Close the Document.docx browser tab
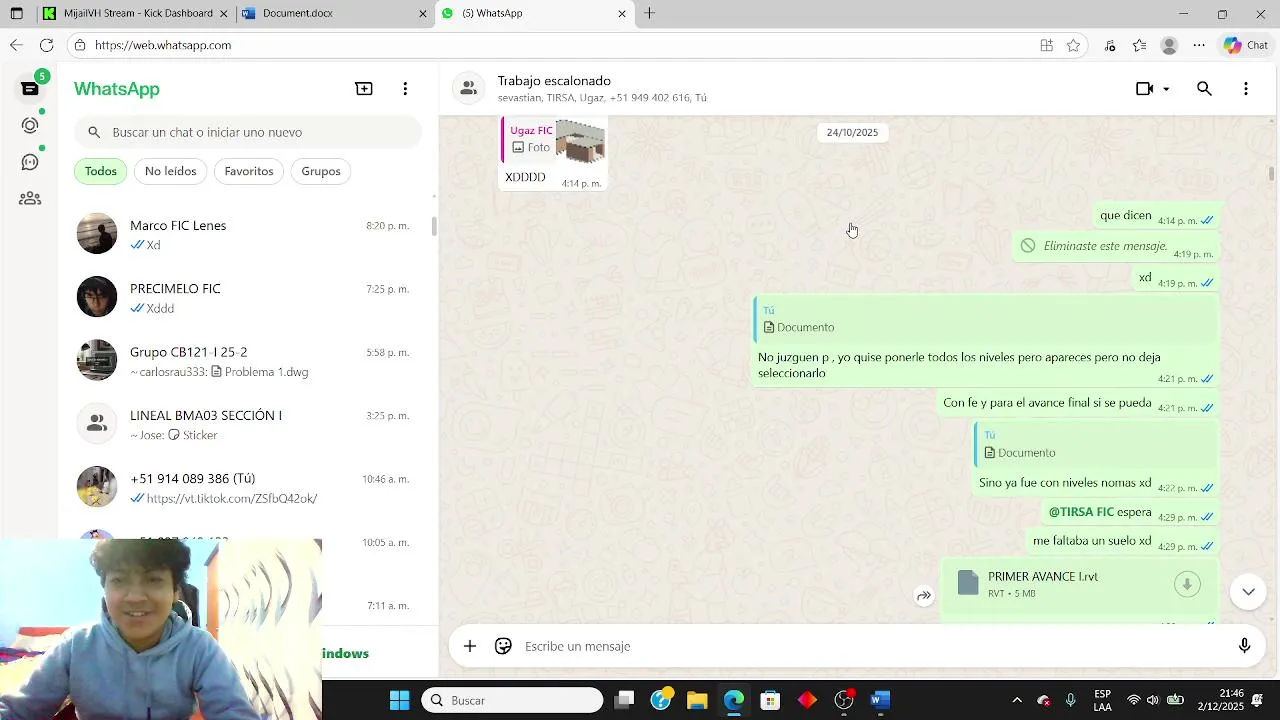The height and width of the screenshot is (720, 1280). click(422, 14)
